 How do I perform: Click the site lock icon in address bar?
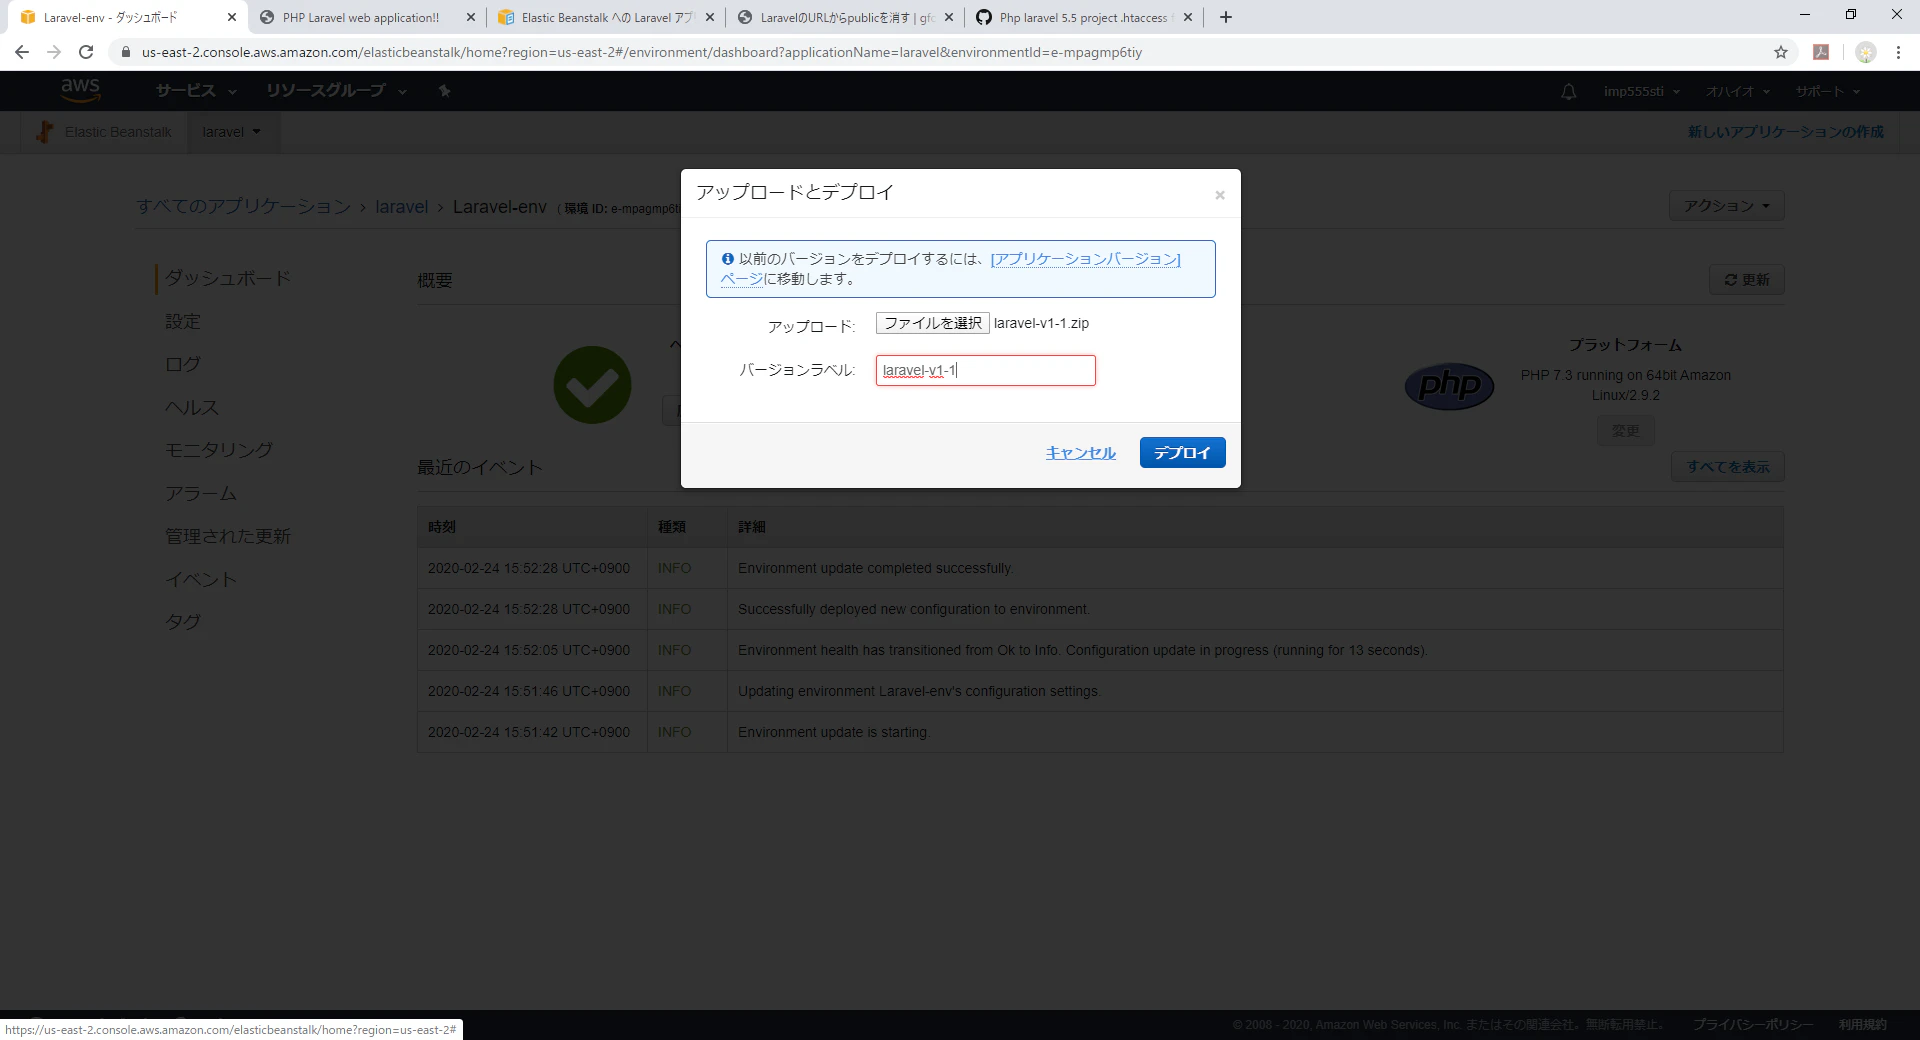pos(125,52)
